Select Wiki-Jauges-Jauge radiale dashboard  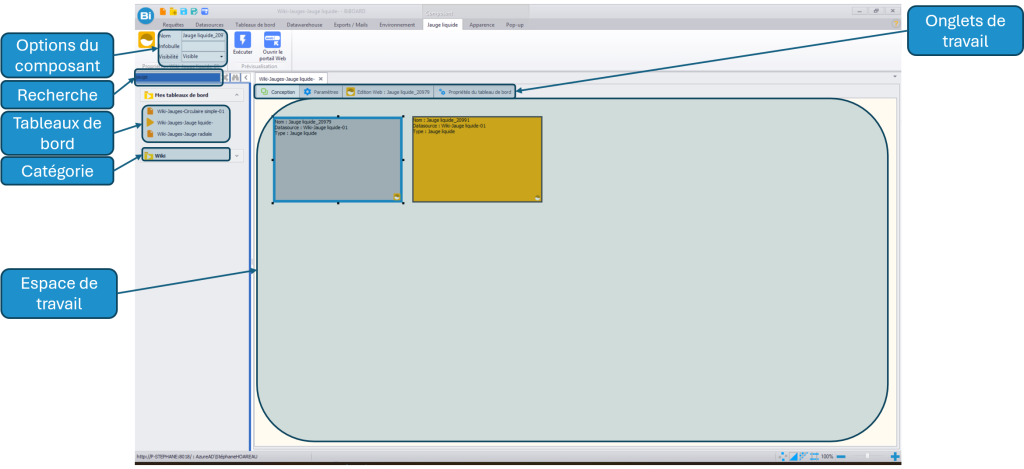180,133
